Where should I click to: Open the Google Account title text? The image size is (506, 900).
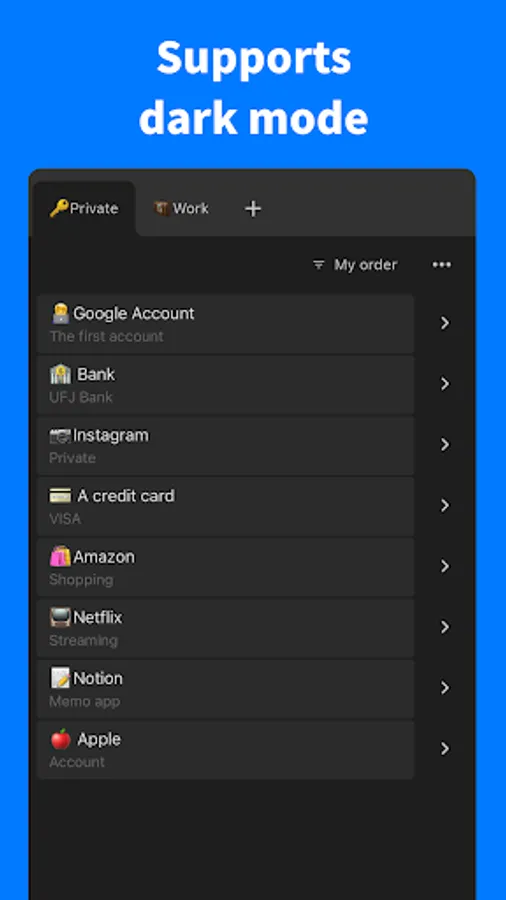pos(134,313)
